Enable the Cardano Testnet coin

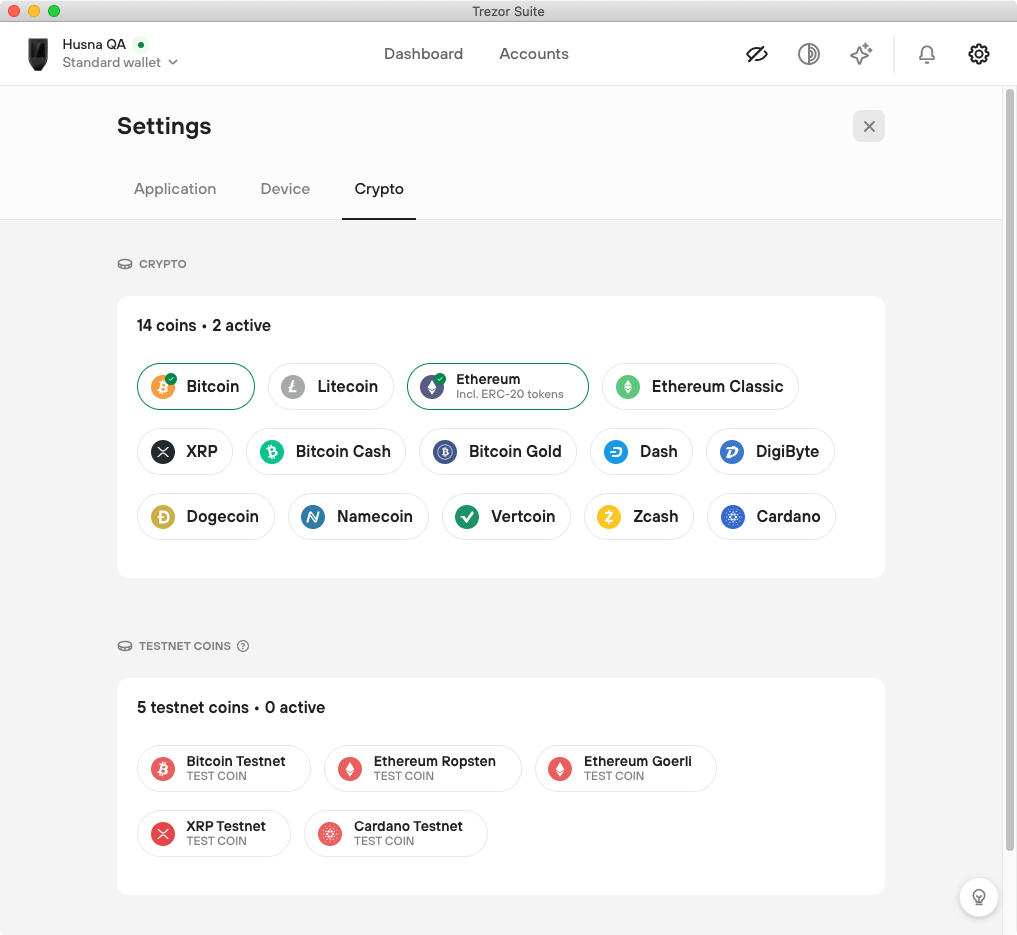coord(396,833)
